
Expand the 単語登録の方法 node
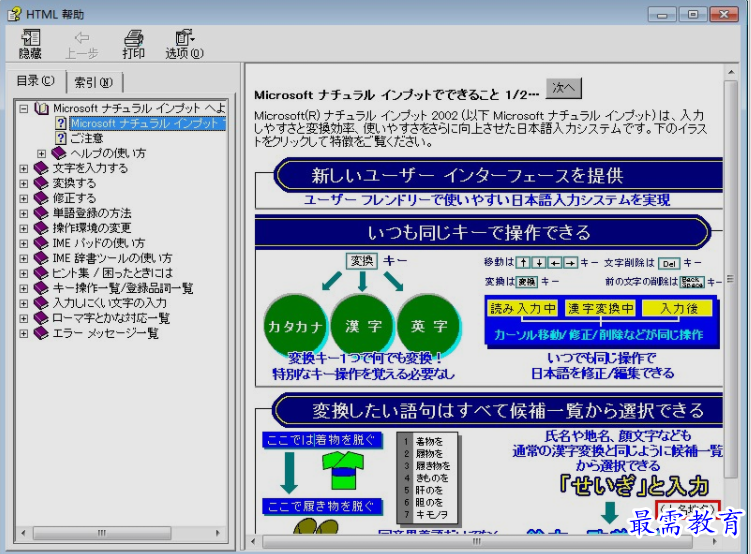(x=23, y=214)
